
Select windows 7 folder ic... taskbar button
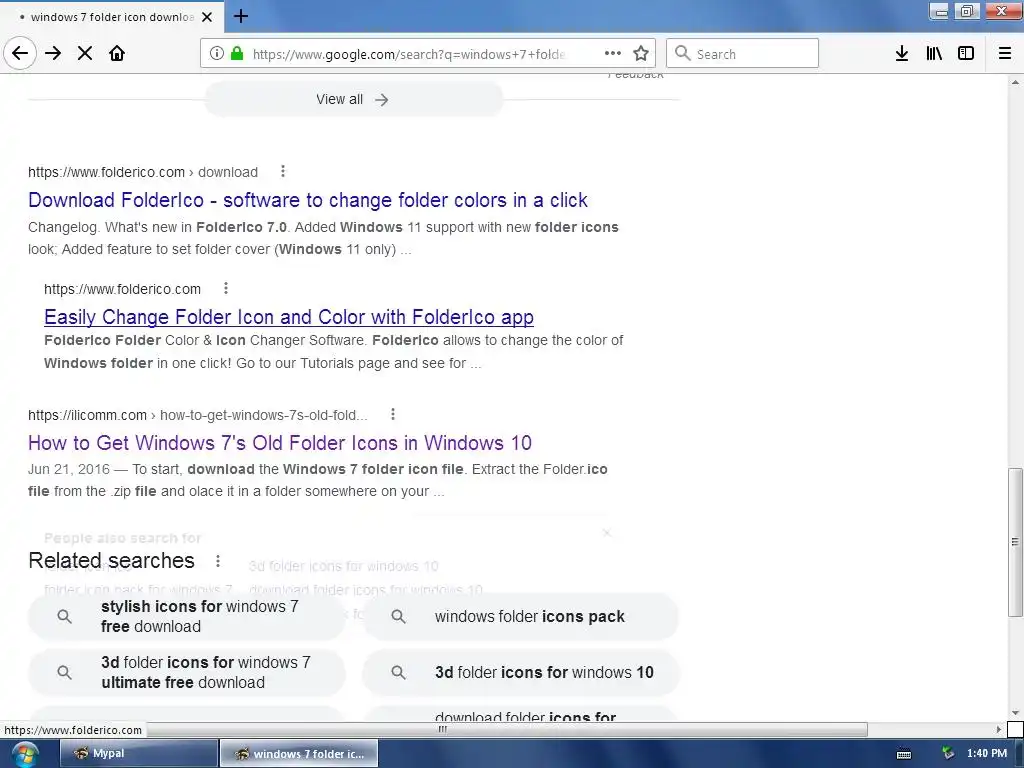[298, 754]
